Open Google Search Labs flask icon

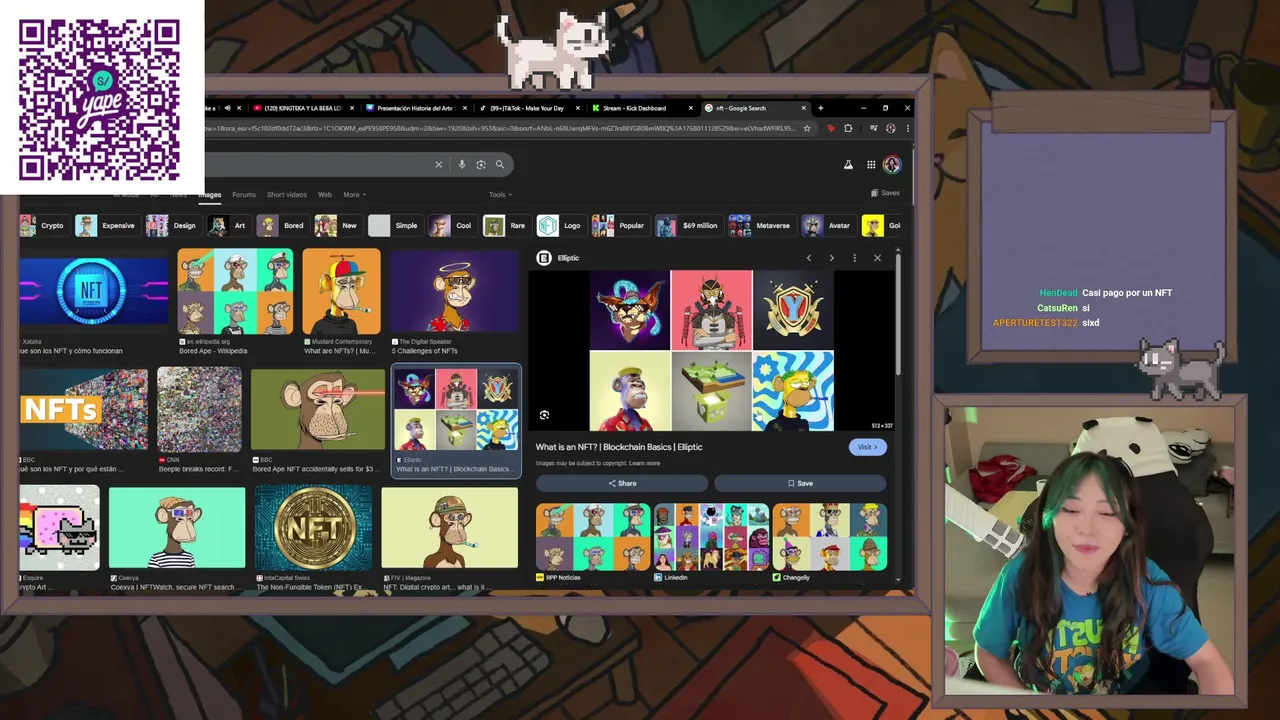(848, 165)
